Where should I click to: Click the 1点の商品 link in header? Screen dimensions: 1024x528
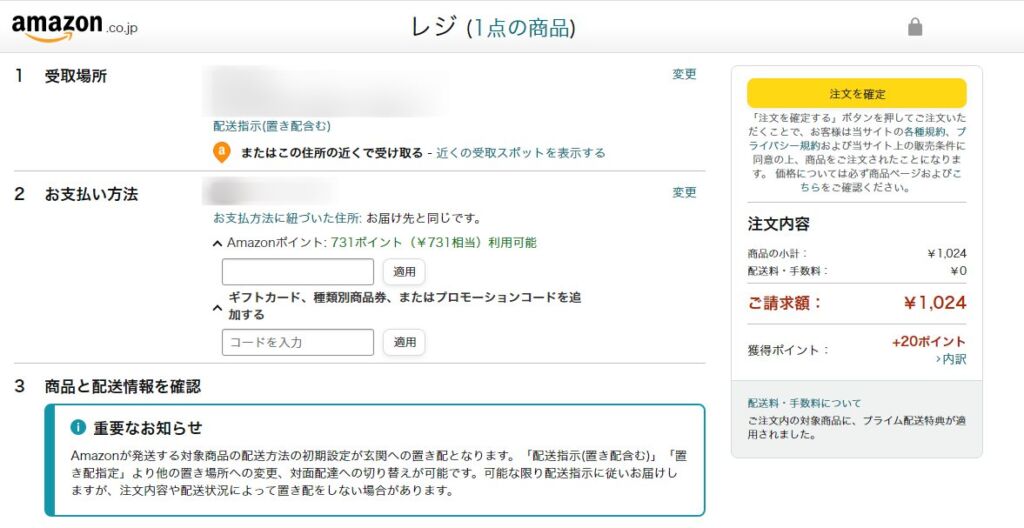(x=521, y=27)
